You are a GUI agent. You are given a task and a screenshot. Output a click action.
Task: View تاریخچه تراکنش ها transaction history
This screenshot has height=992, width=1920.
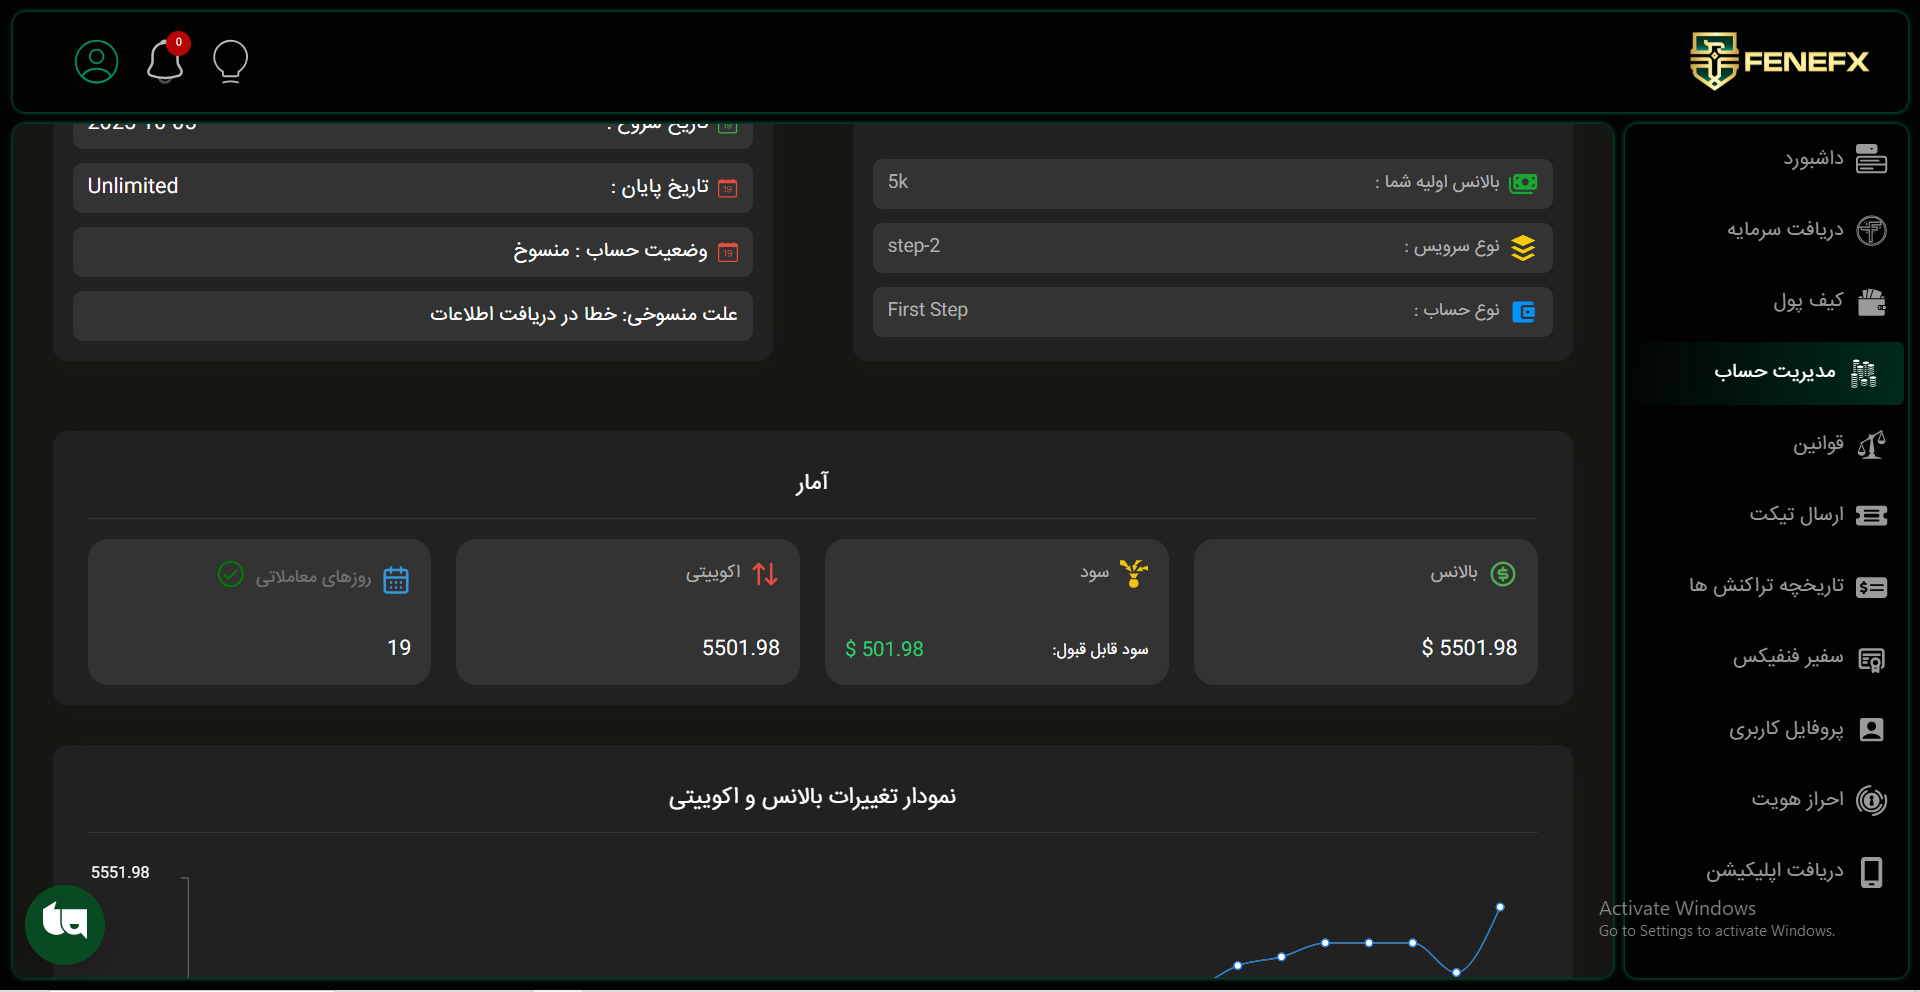(1766, 586)
